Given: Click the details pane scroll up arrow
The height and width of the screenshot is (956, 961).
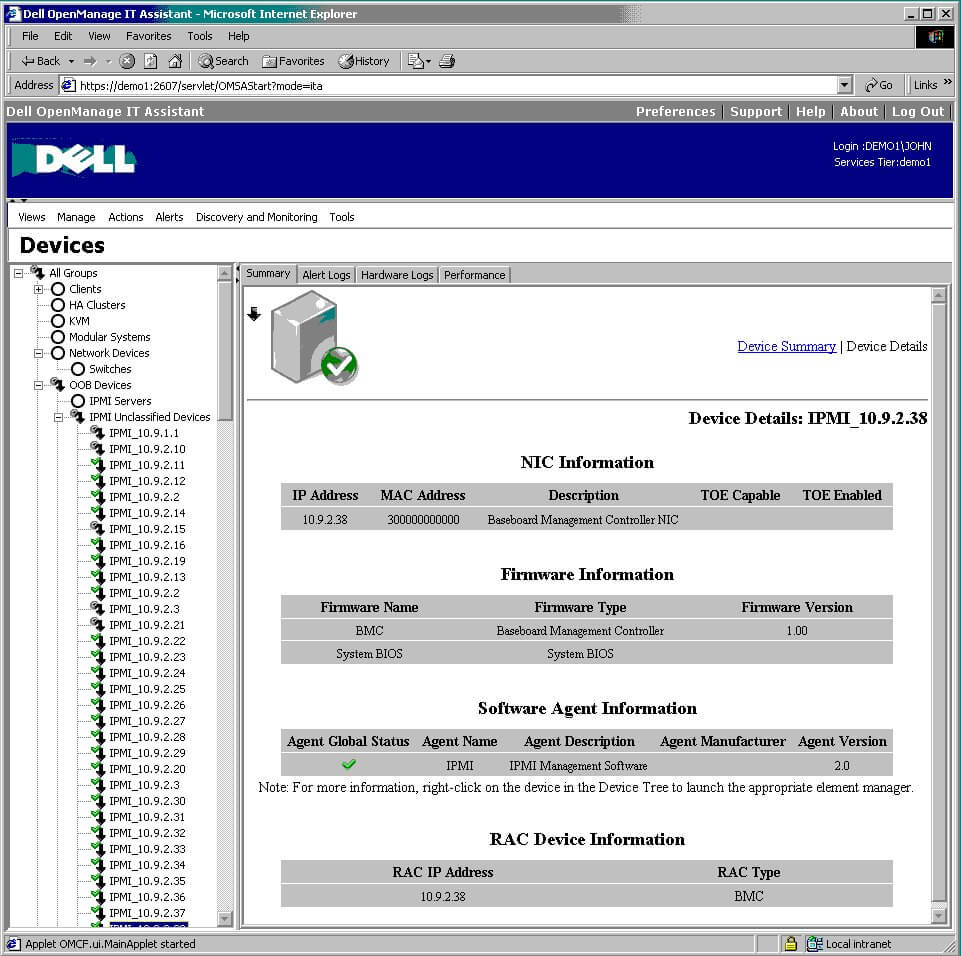Looking at the screenshot, I should (938, 295).
